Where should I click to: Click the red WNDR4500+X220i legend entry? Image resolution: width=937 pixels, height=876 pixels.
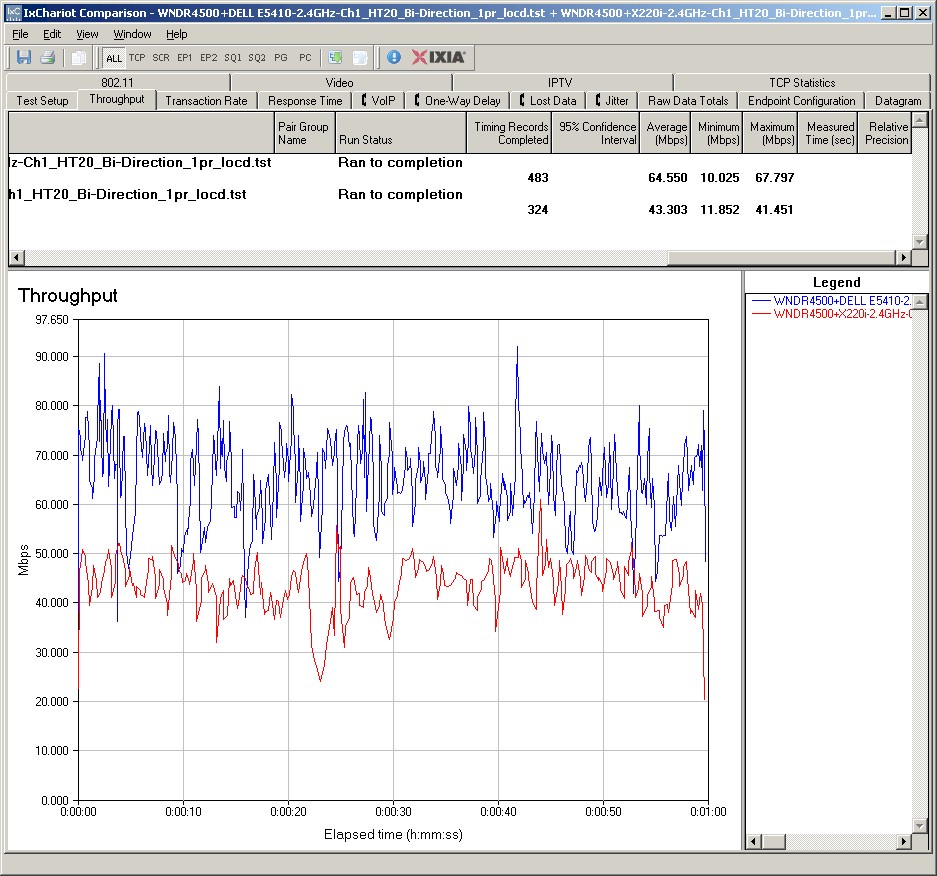[831, 314]
